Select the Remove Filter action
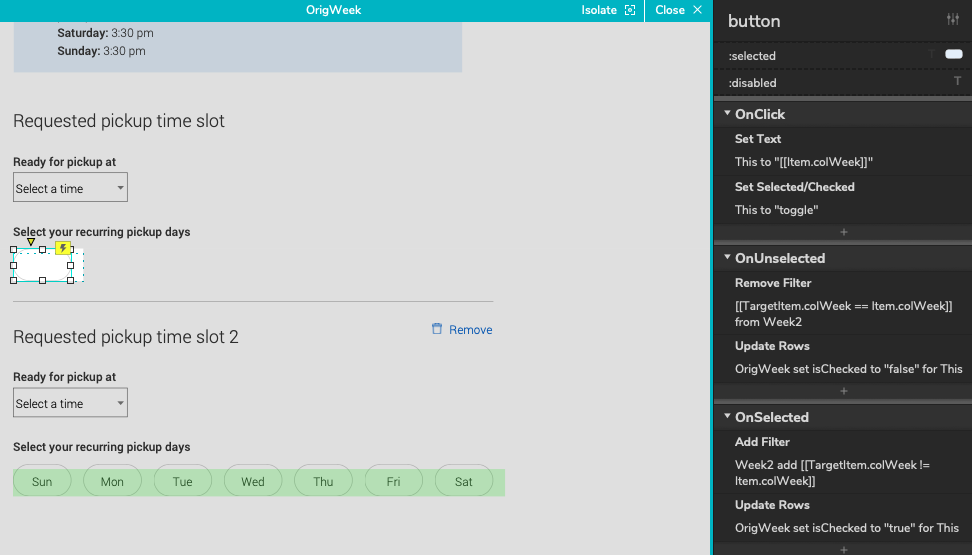Viewport: 972px width, 555px height. 772,283
